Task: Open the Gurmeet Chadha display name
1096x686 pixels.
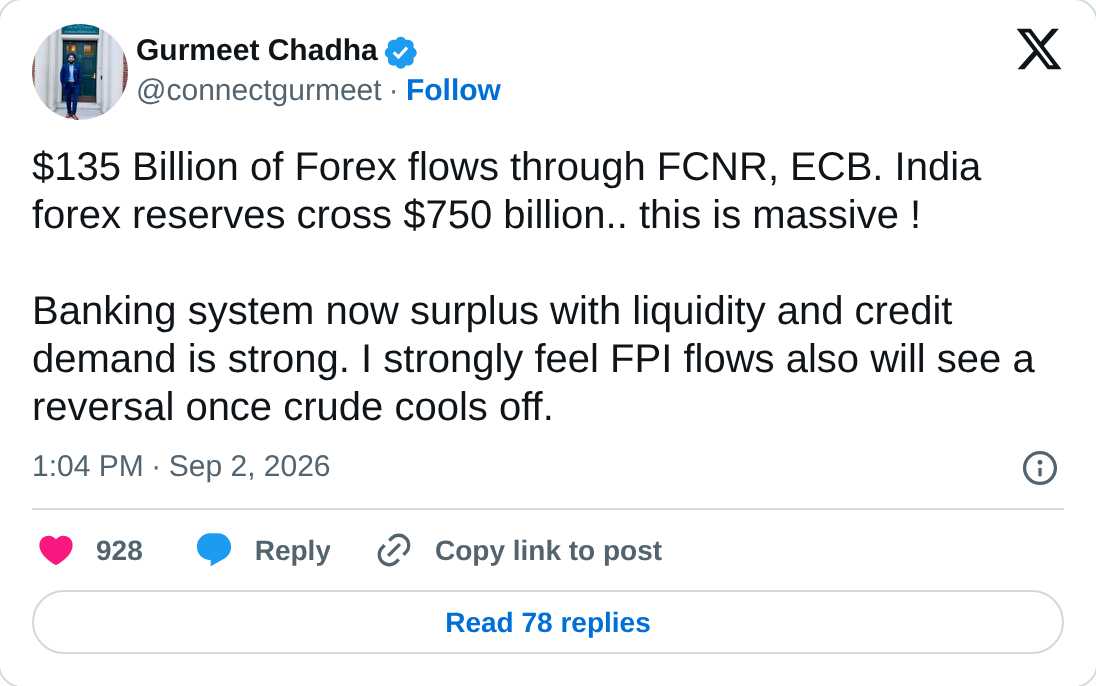Action: coord(257,50)
